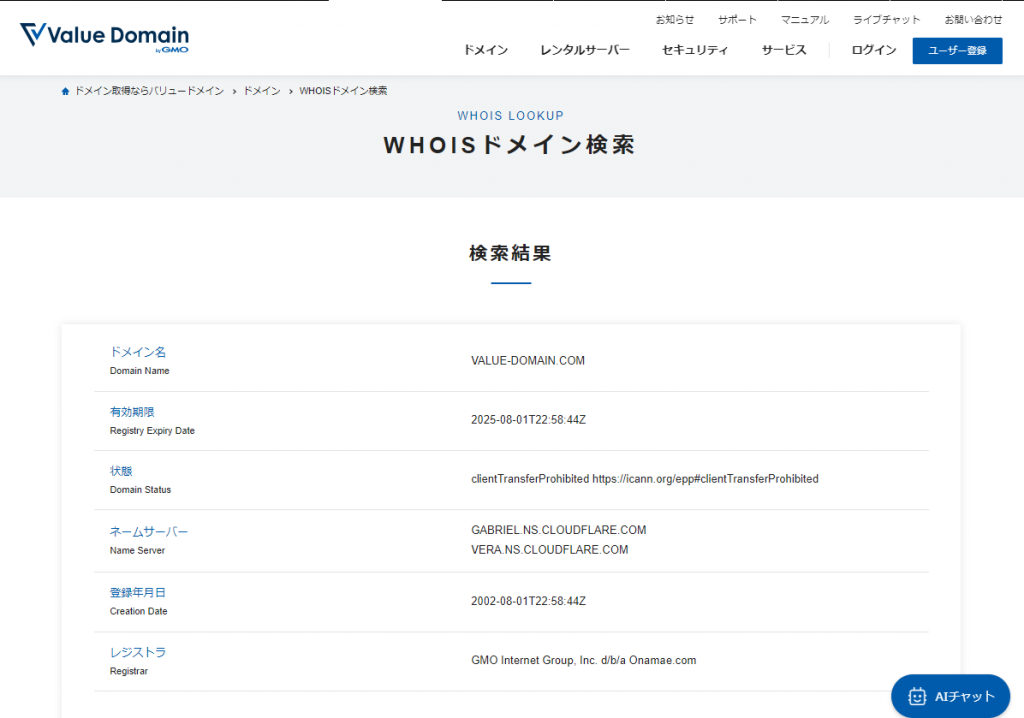The height and width of the screenshot is (718, 1024).
Task: Click the home icon in breadcrumb
Action: (65, 91)
